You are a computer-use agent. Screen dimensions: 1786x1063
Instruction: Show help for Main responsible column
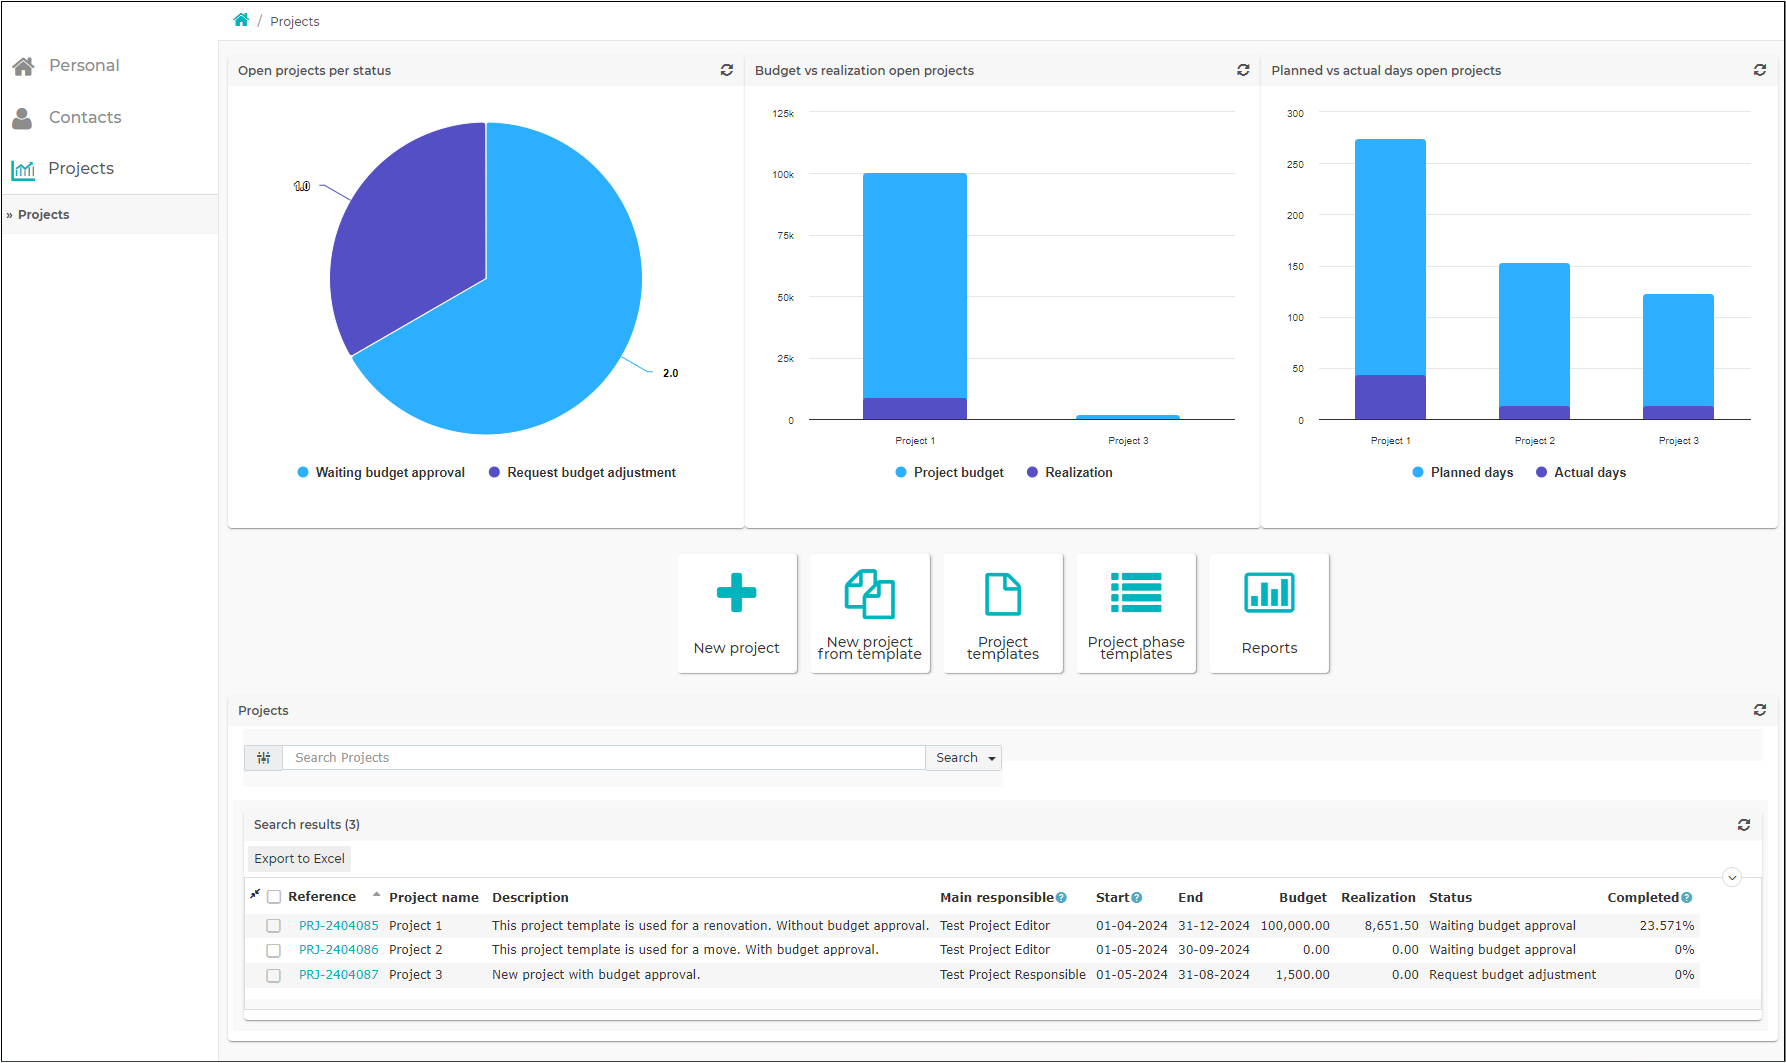point(1062,898)
